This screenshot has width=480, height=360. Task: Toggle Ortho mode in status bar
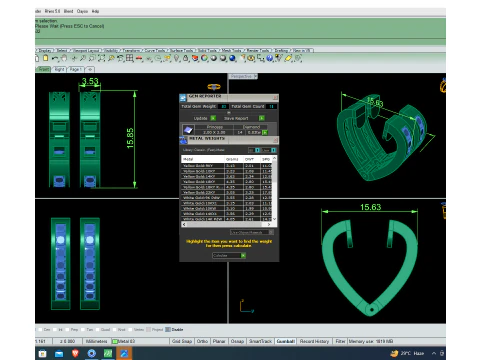[x=202, y=341]
